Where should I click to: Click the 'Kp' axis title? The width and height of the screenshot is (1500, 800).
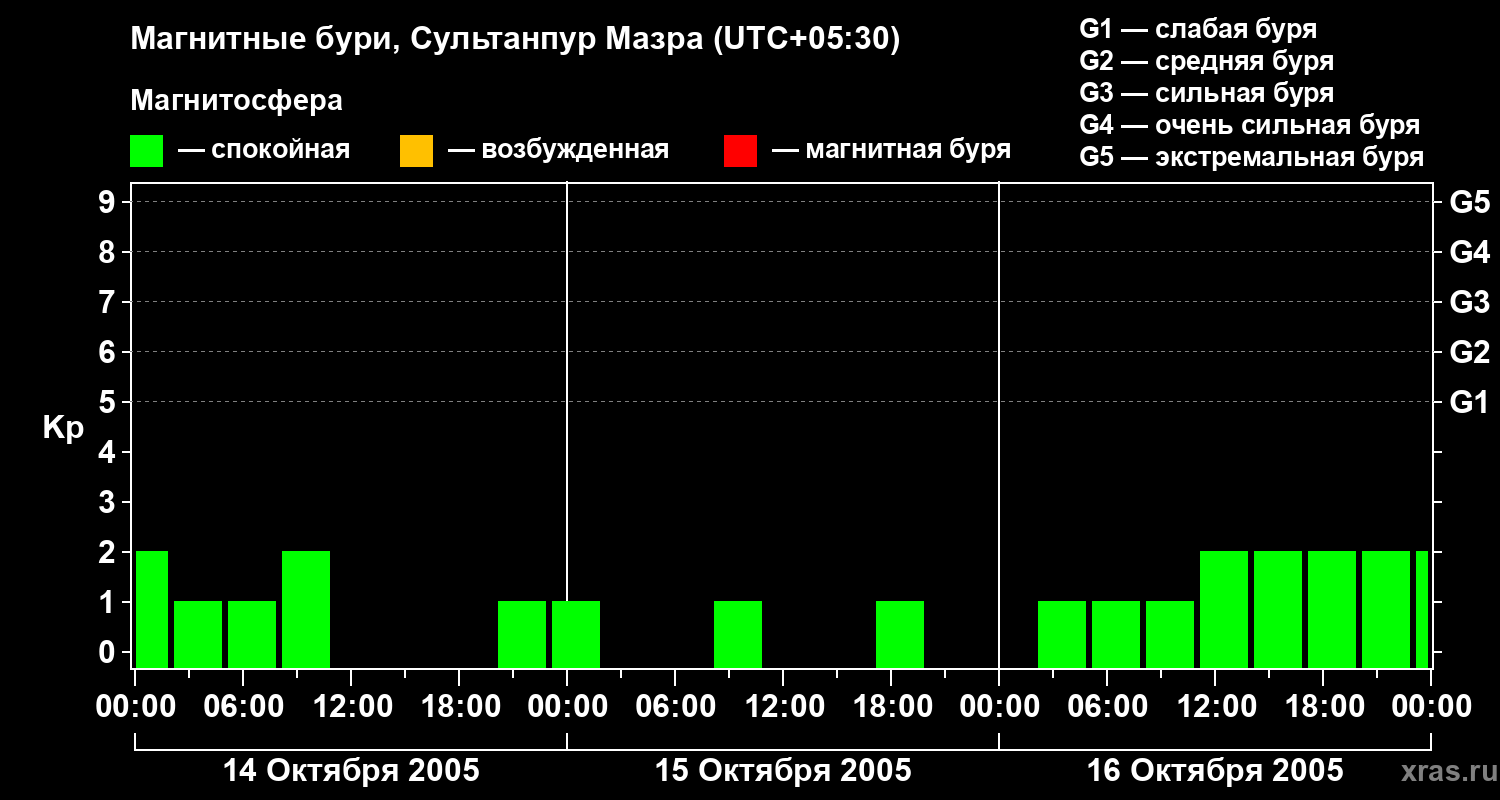pos(63,428)
